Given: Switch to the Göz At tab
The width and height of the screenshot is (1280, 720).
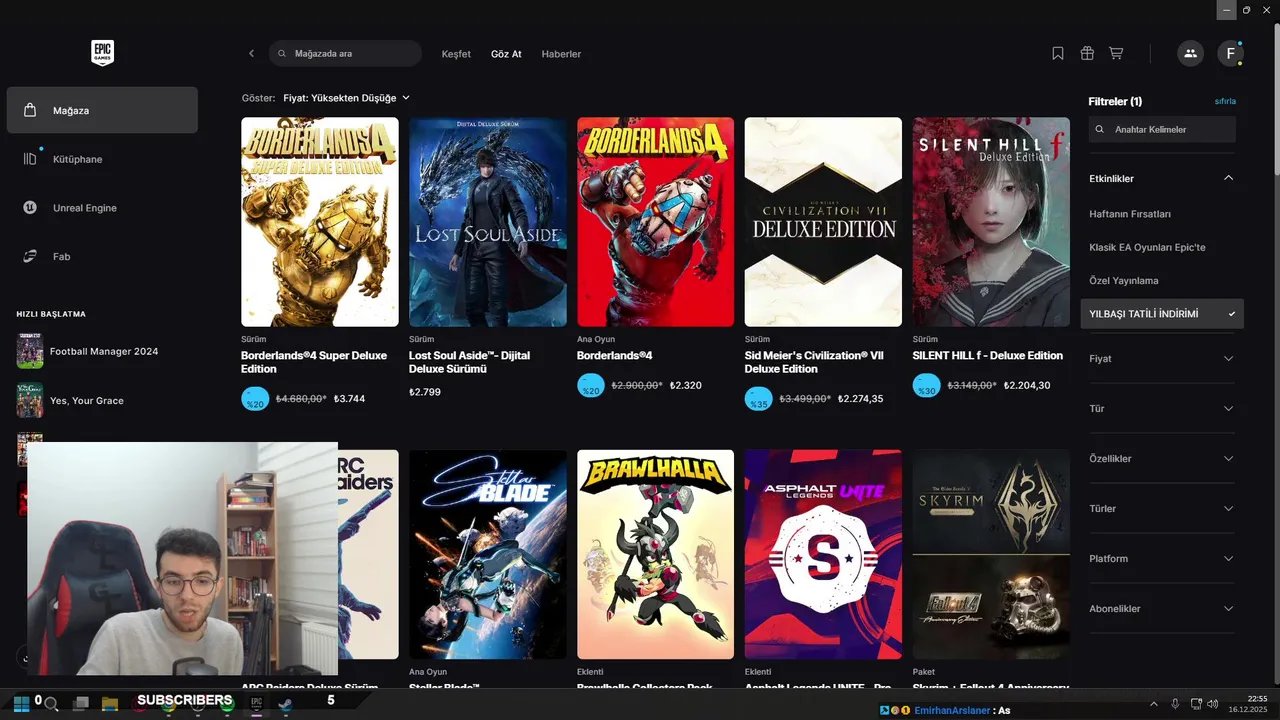Looking at the screenshot, I should coord(506,54).
